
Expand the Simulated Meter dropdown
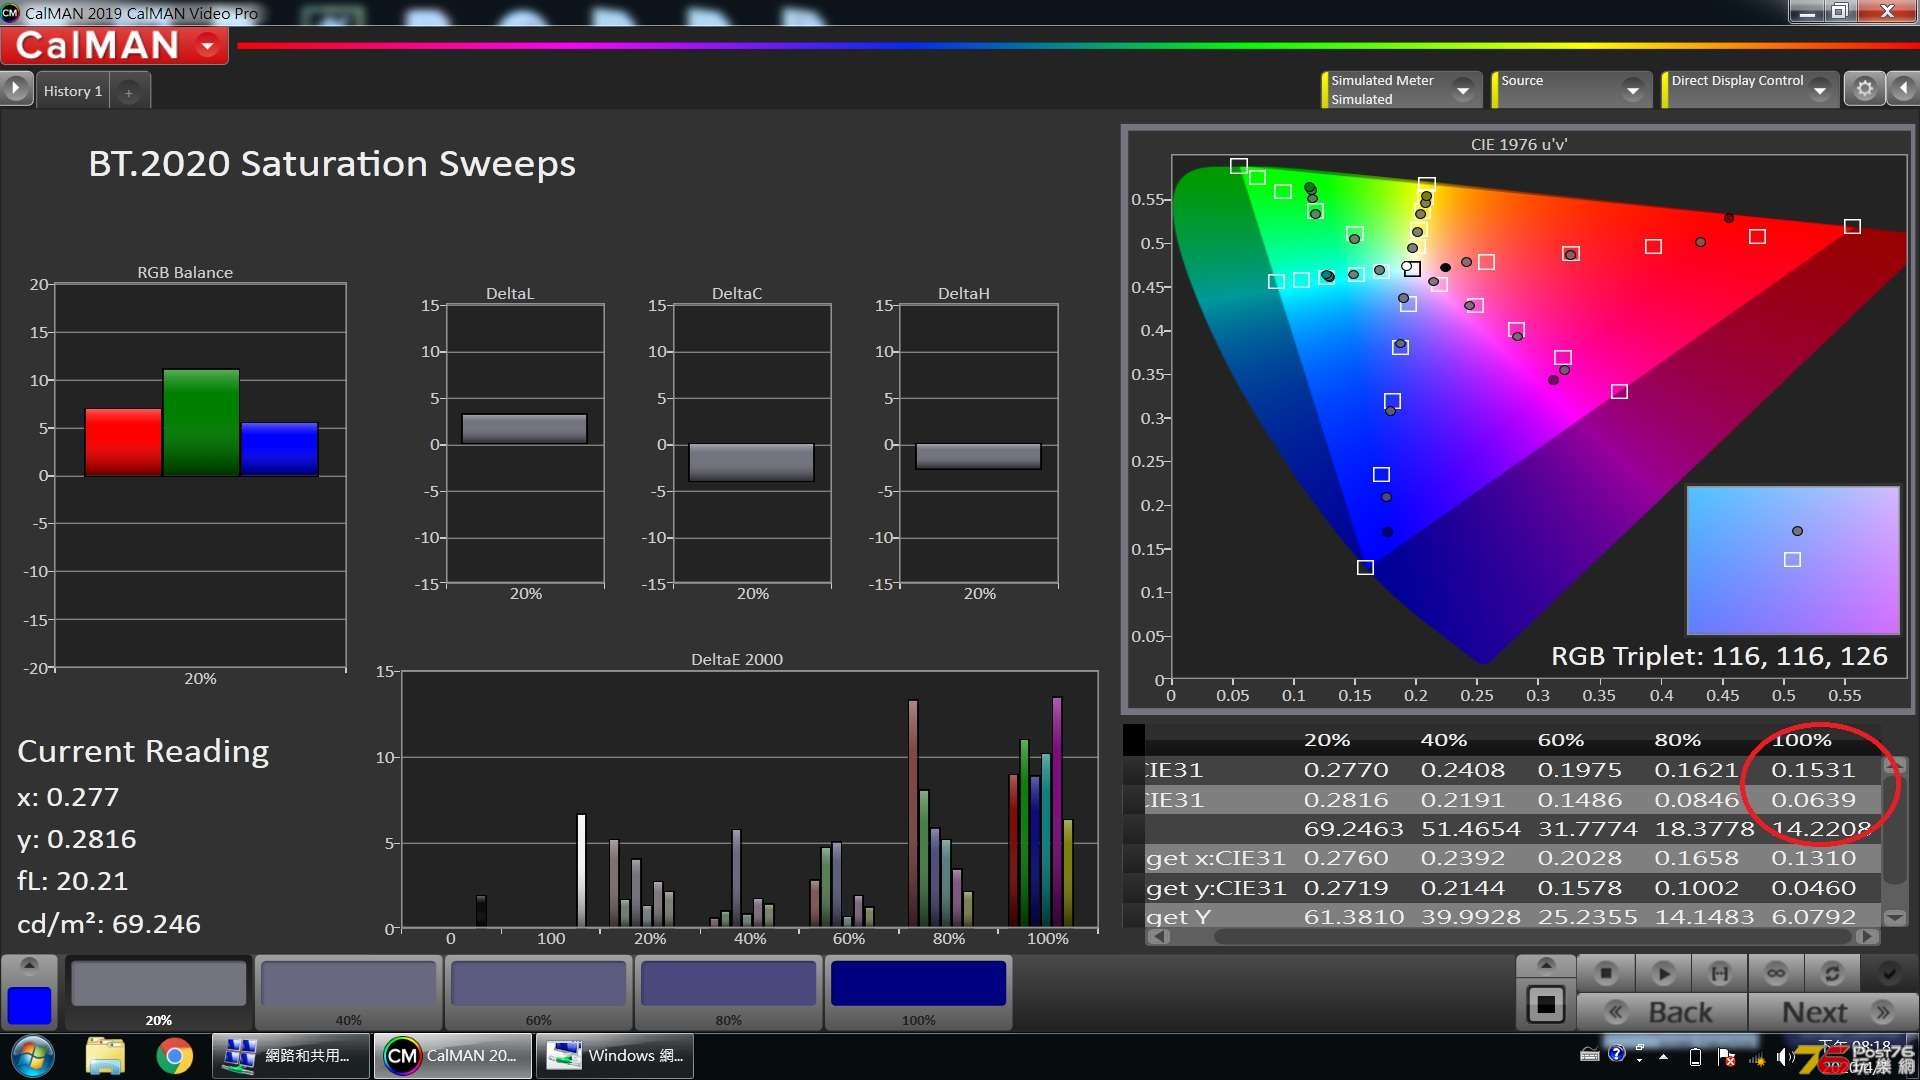(x=1463, y=90)
